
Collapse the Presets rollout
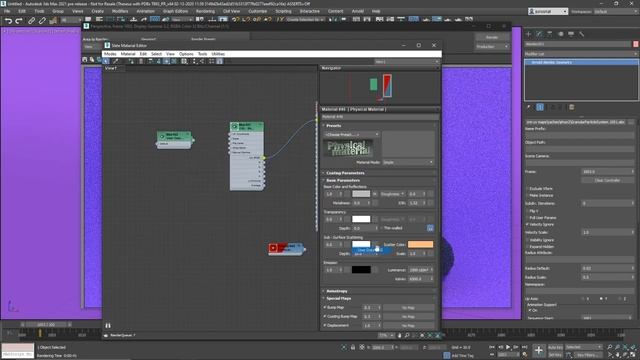[333, 126]
